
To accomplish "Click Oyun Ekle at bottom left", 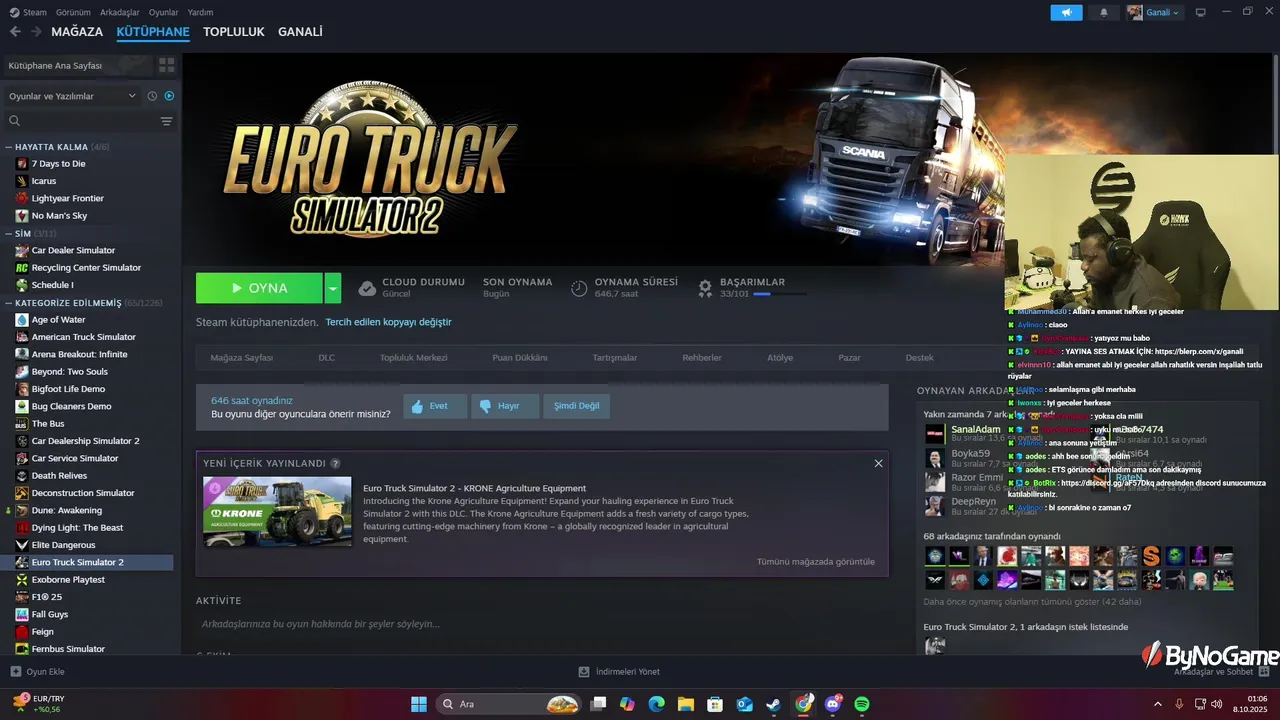I will coord(38,672).
